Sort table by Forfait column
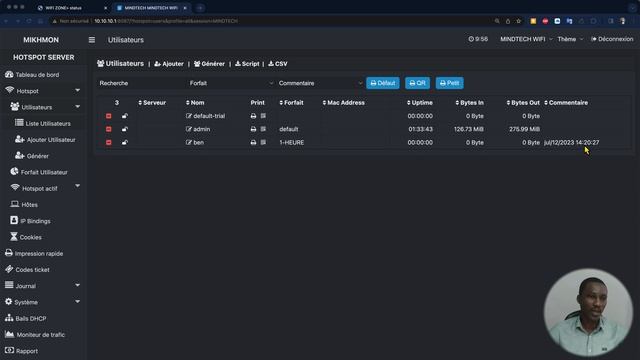The image size is (640, 360). click(x=291, y=103)
